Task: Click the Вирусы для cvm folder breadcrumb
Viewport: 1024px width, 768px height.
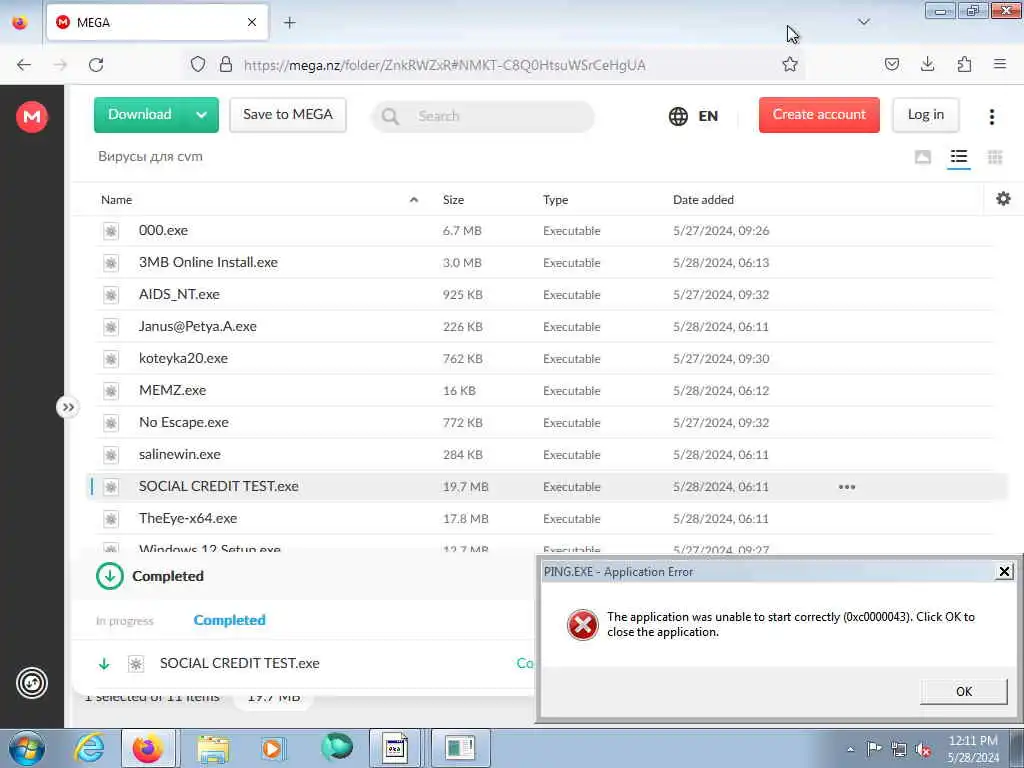Action: 150,157
